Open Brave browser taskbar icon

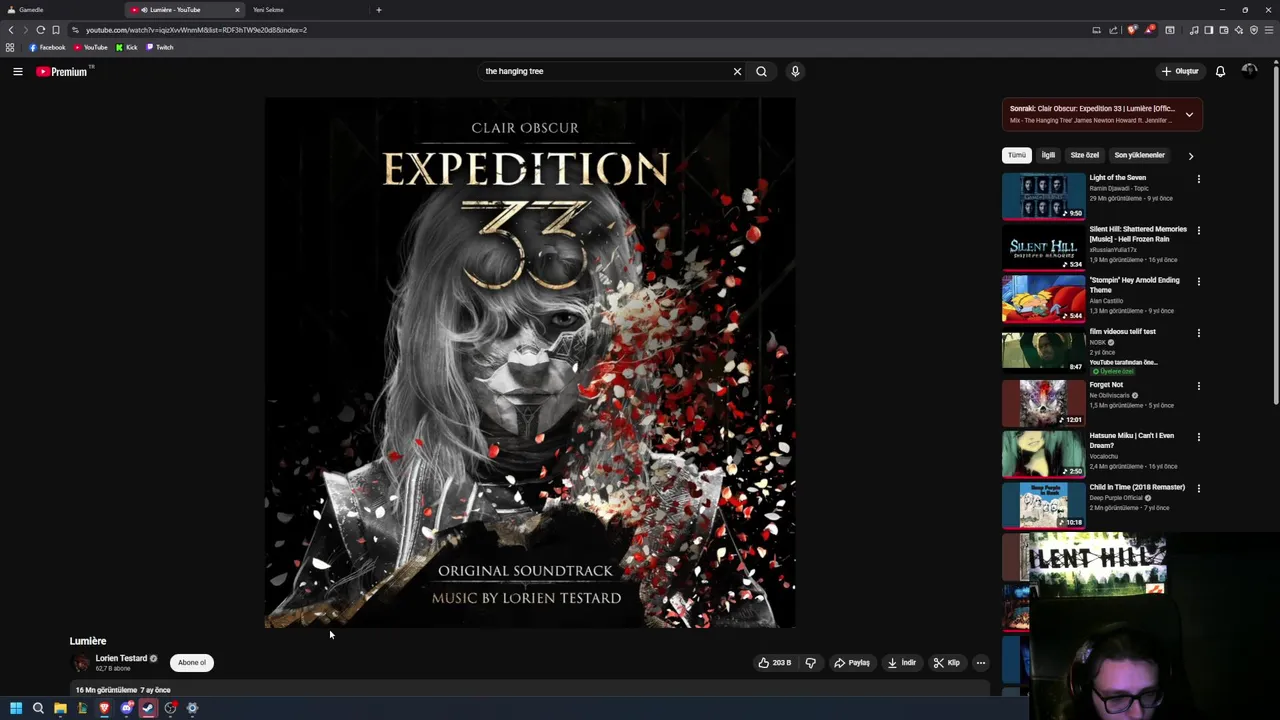[104, 708]
